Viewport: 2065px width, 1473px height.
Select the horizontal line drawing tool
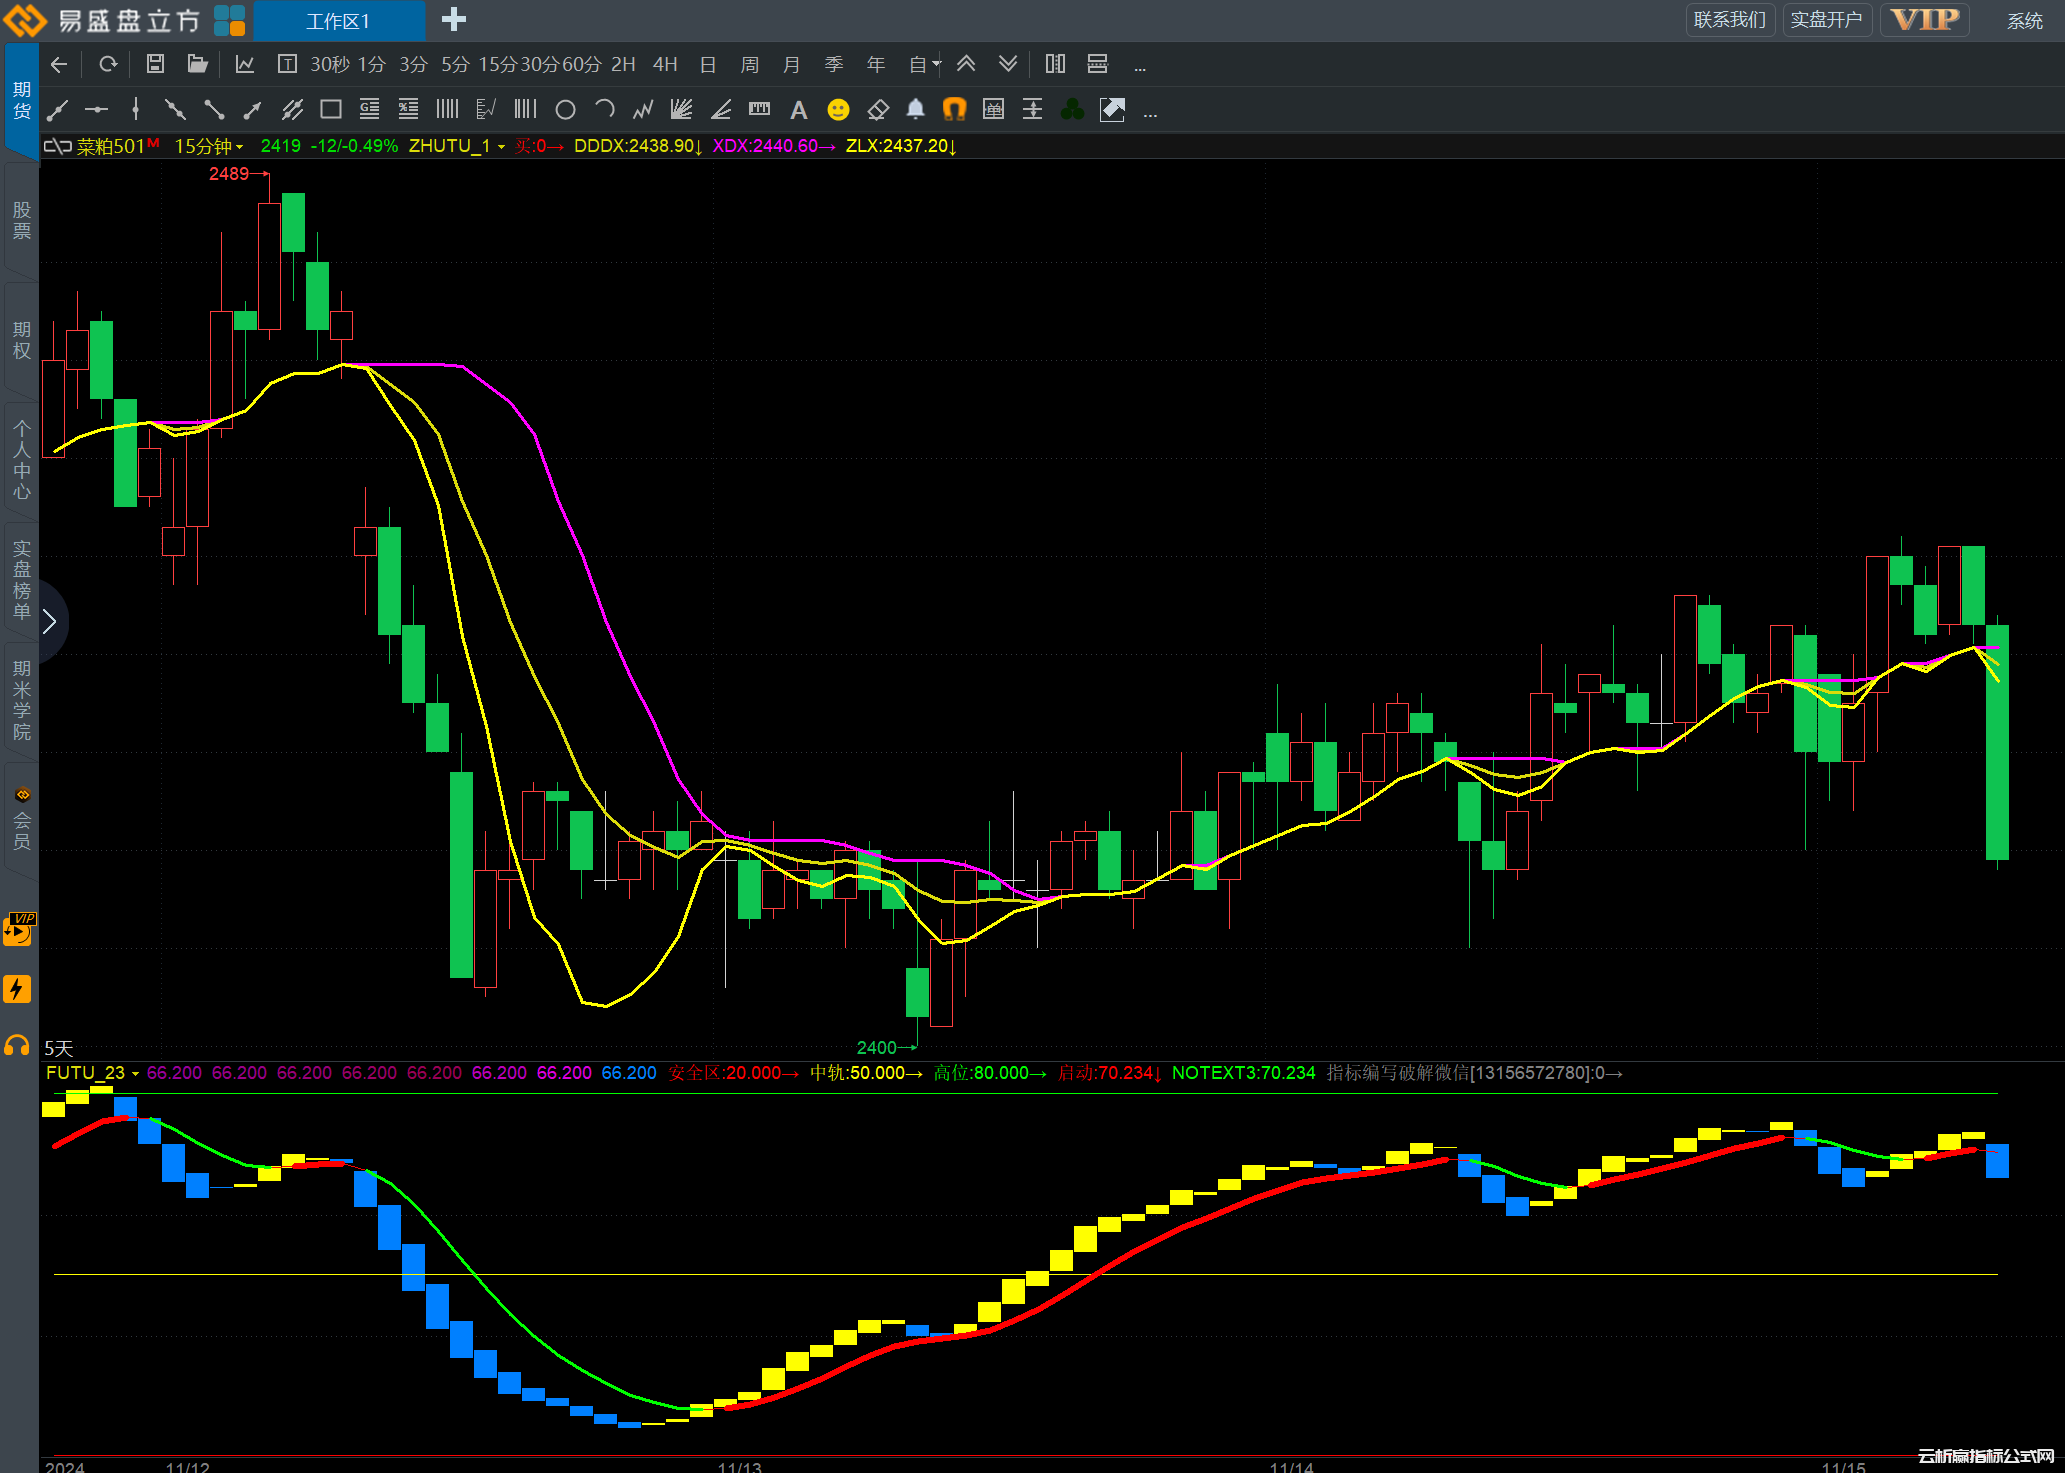[96, 110]
